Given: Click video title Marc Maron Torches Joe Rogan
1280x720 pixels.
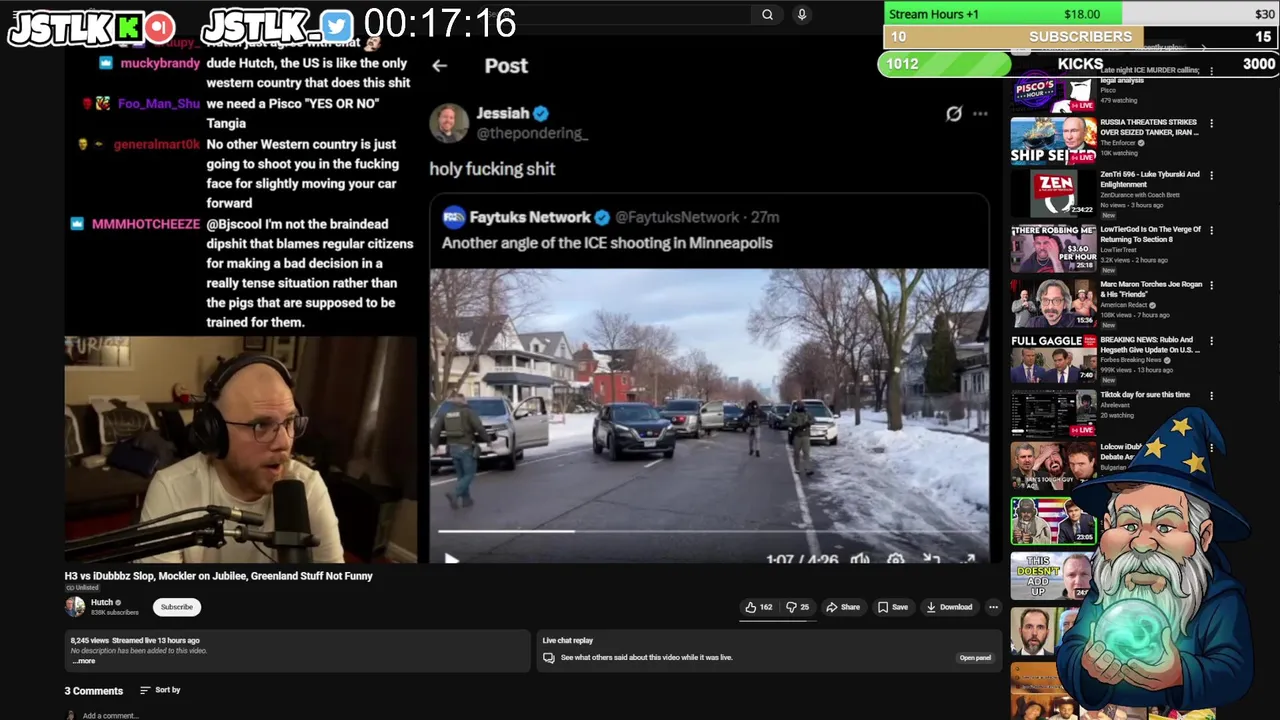Looking at the screenshot, I should coord(1150,289).
